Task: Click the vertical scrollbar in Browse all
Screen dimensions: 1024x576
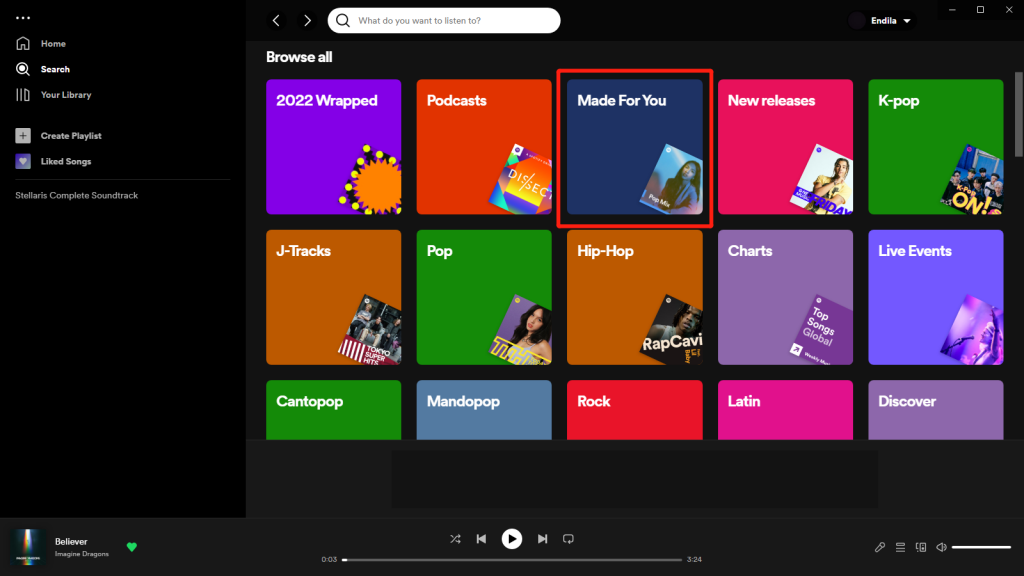Action: point(1019,114)
